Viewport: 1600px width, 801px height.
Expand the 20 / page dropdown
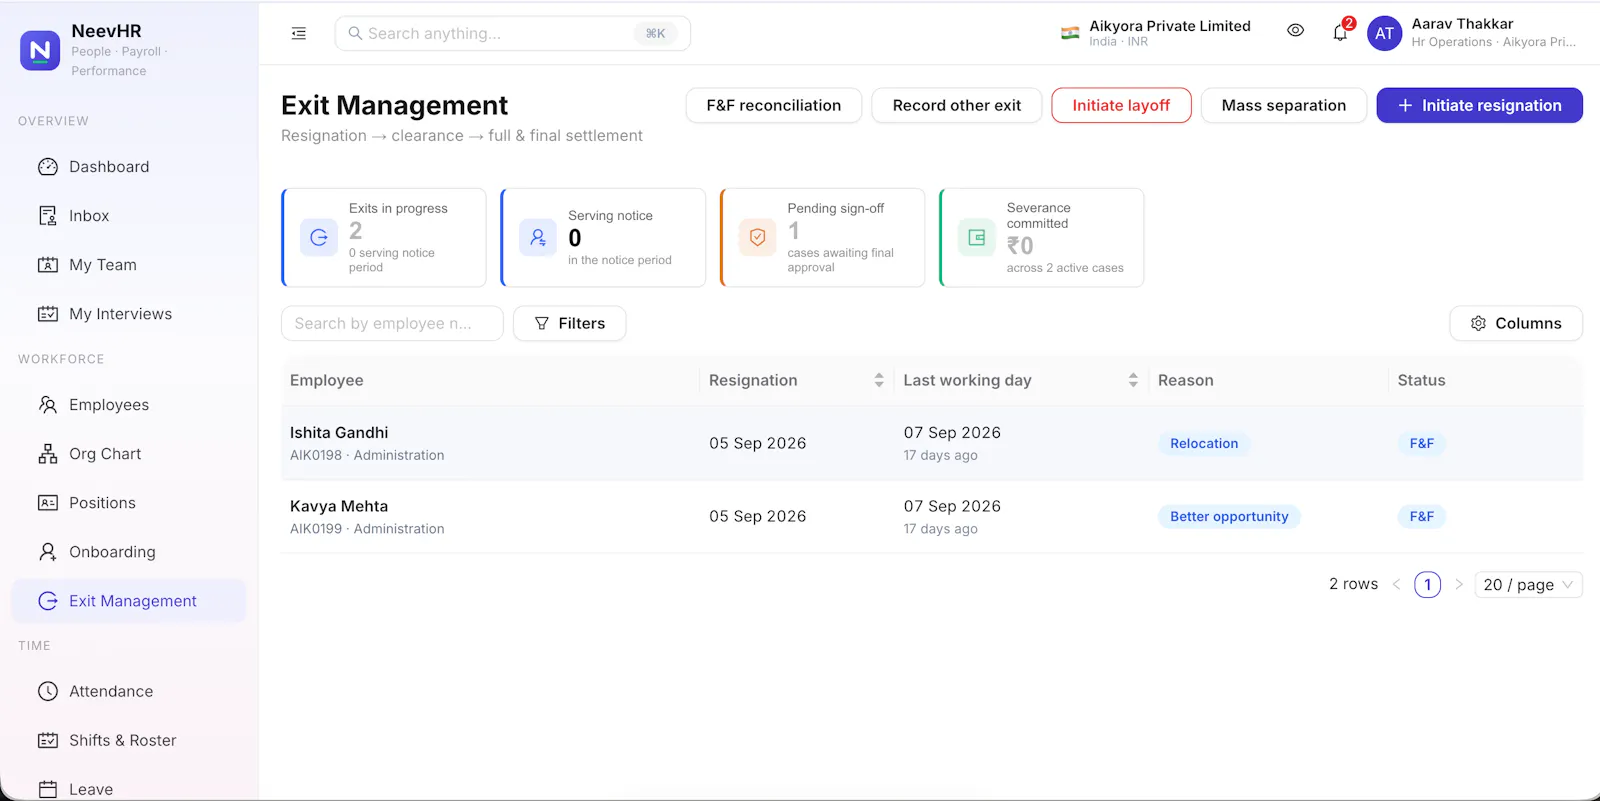(x=1528, y=585)
